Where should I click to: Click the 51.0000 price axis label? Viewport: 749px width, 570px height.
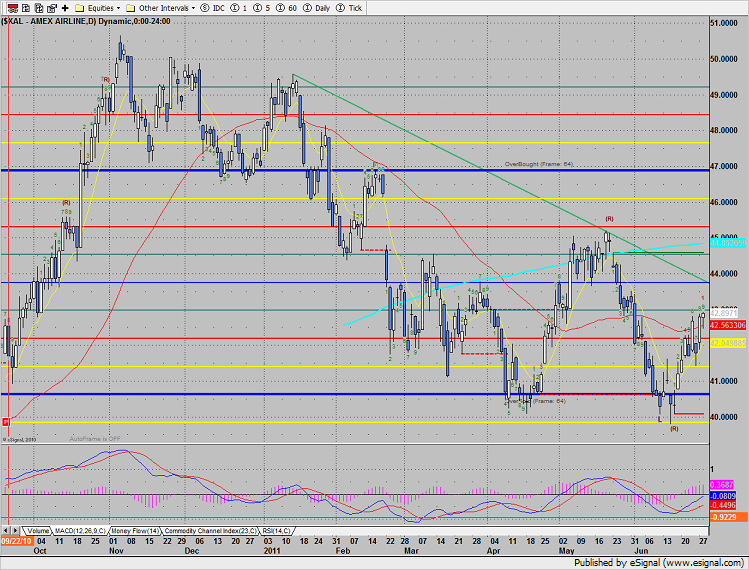coord(724,23)
